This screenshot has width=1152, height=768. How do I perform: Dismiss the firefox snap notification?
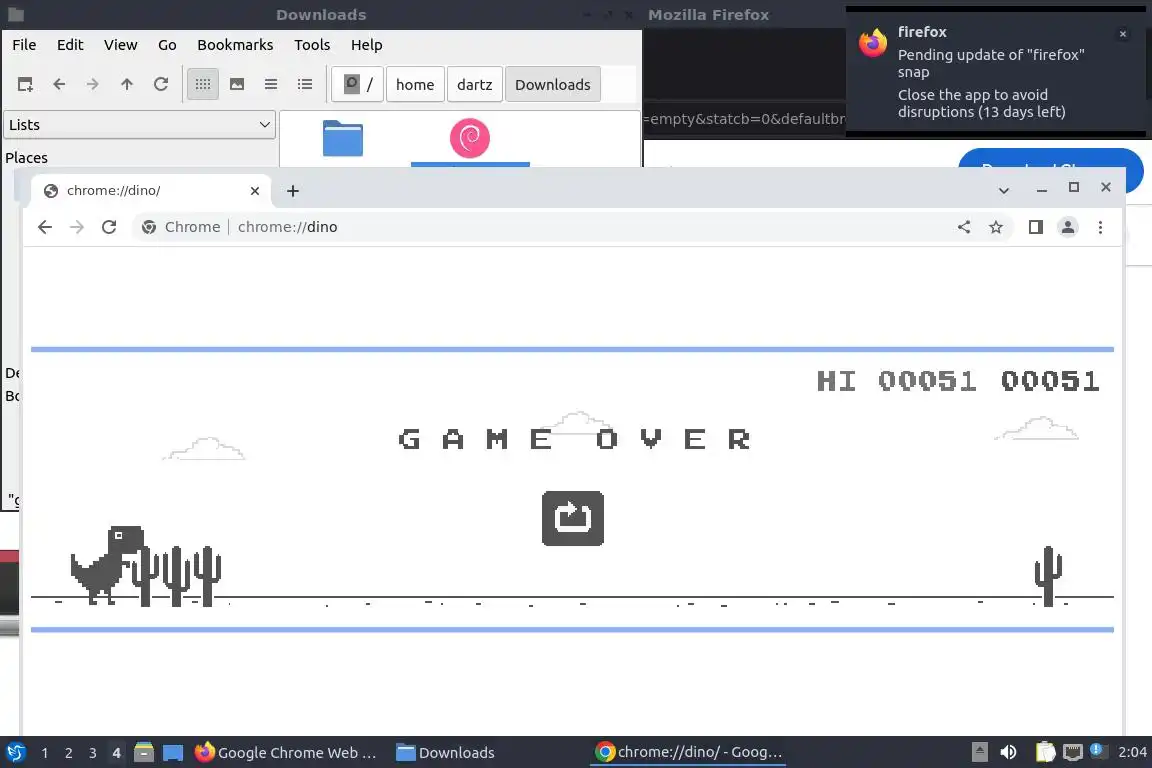click(x=1123, y=34)
